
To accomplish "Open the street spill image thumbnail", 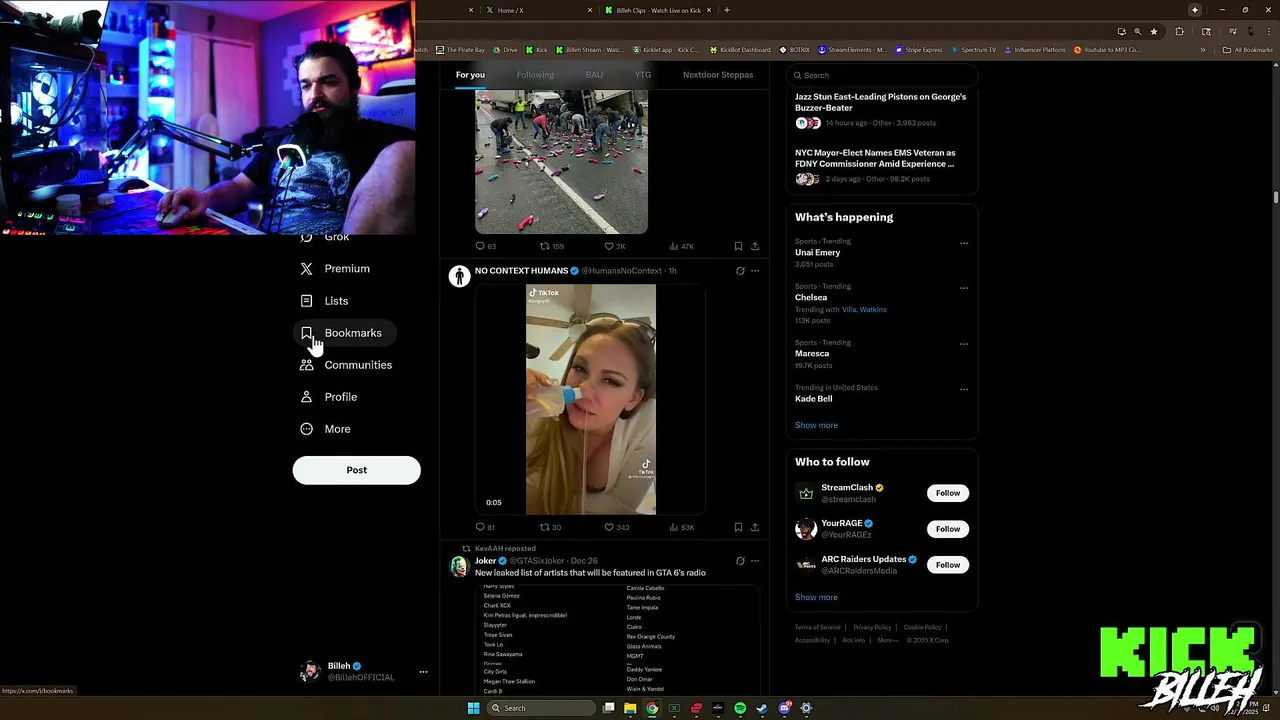I will coord(561,162).
